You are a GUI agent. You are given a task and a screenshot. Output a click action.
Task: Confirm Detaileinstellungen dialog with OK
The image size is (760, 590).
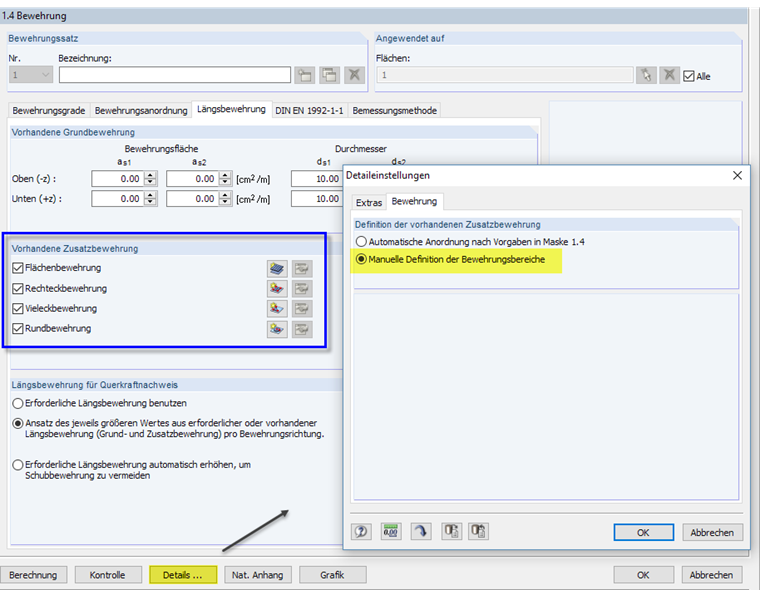point(643,532)
